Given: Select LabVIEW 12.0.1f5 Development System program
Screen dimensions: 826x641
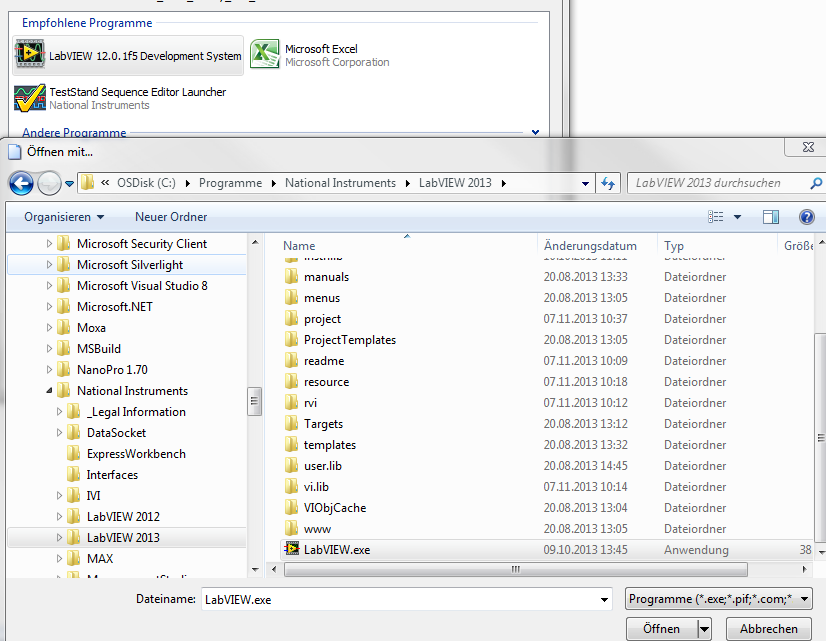Looking at the screenshot, I should pos(128,55).
